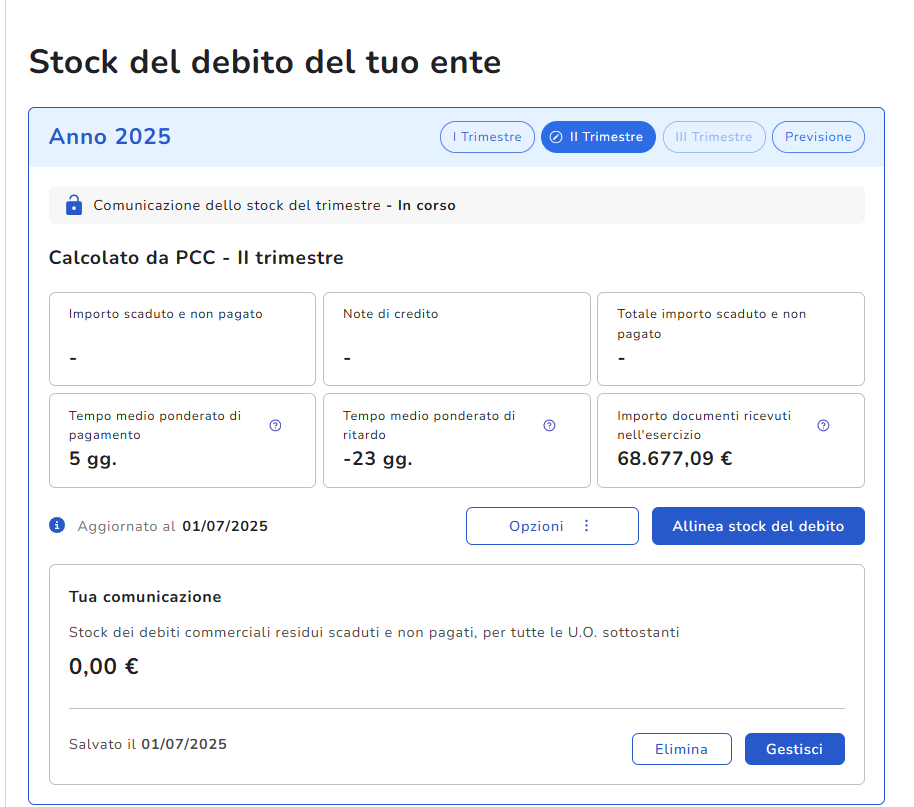Click the blue lock icon in status banner
The width and height of the screenshot is (914, 807).
tap(73, 205)
